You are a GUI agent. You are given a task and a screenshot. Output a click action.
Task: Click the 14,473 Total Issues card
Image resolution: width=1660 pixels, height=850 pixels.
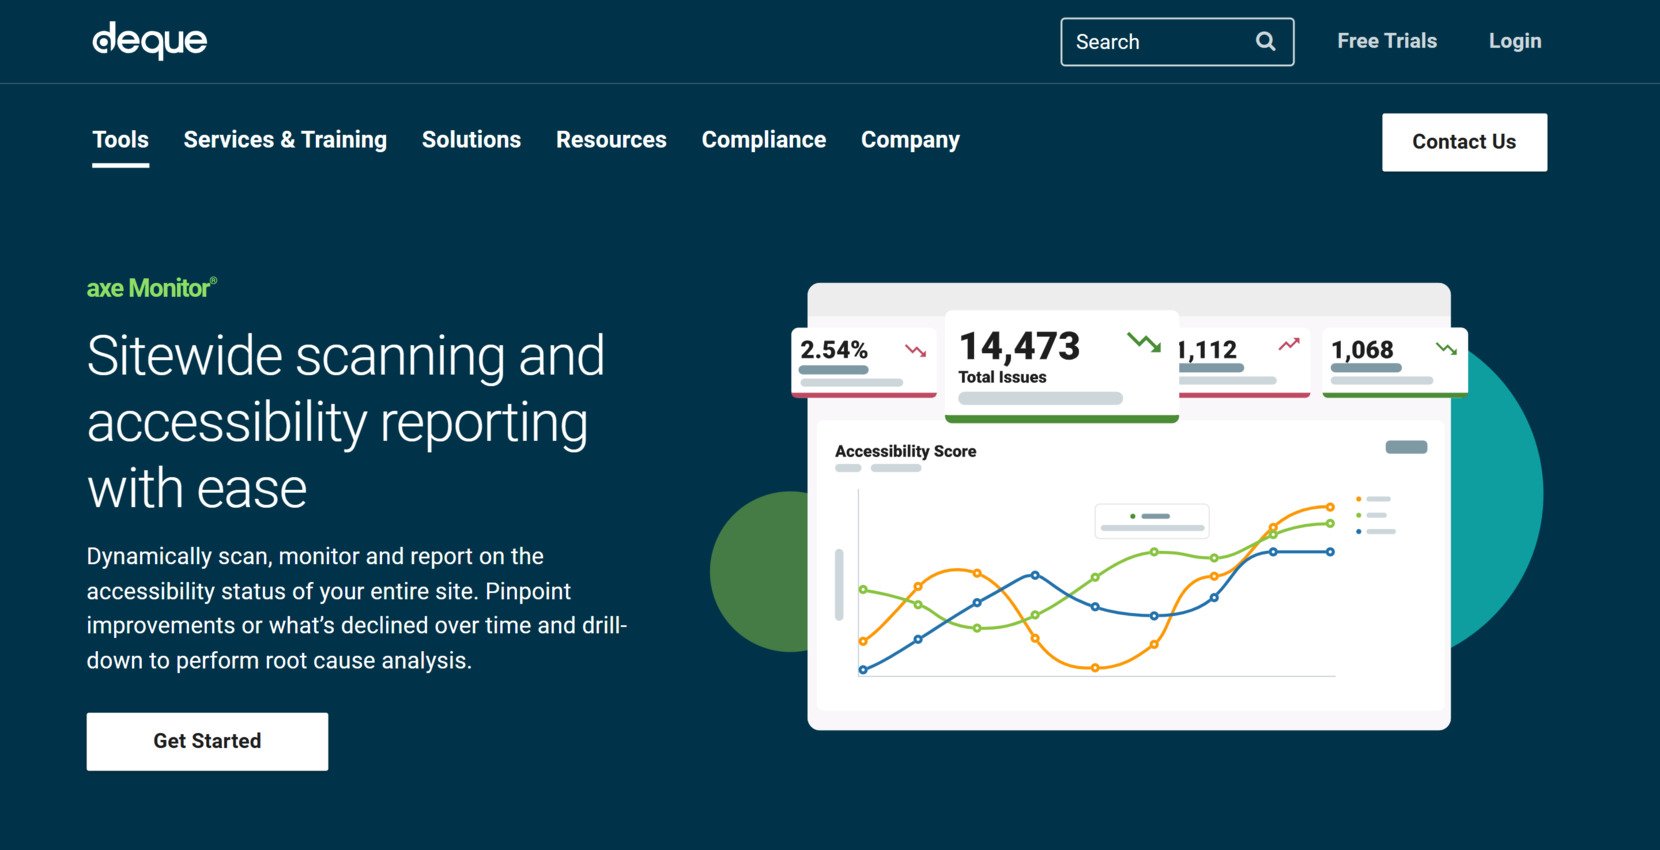[x=1061, y=366]
